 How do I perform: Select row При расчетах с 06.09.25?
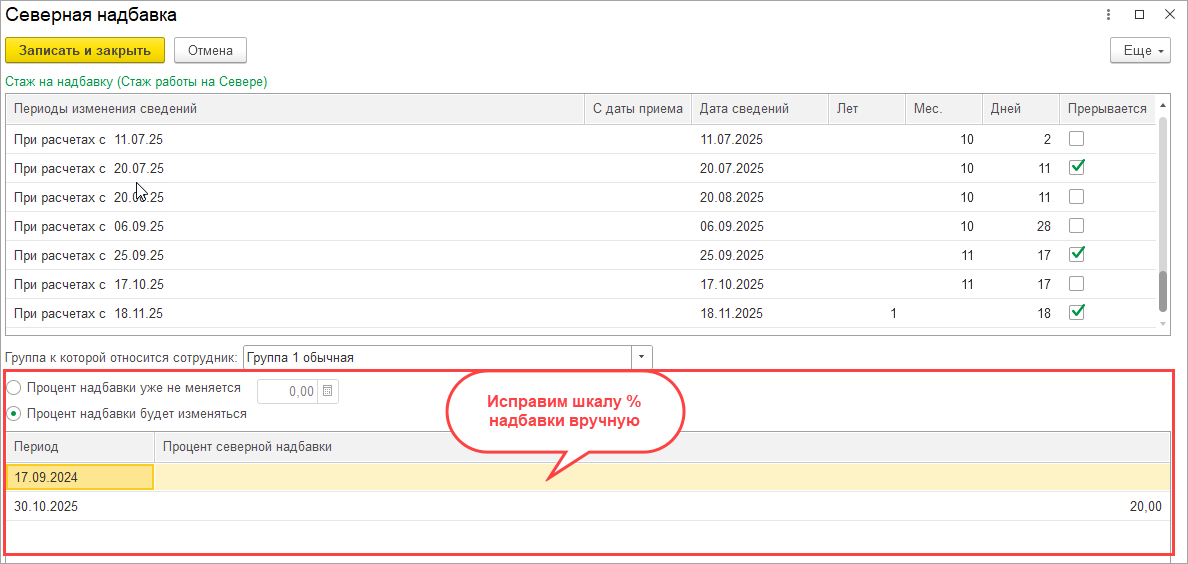coord(581,226)
